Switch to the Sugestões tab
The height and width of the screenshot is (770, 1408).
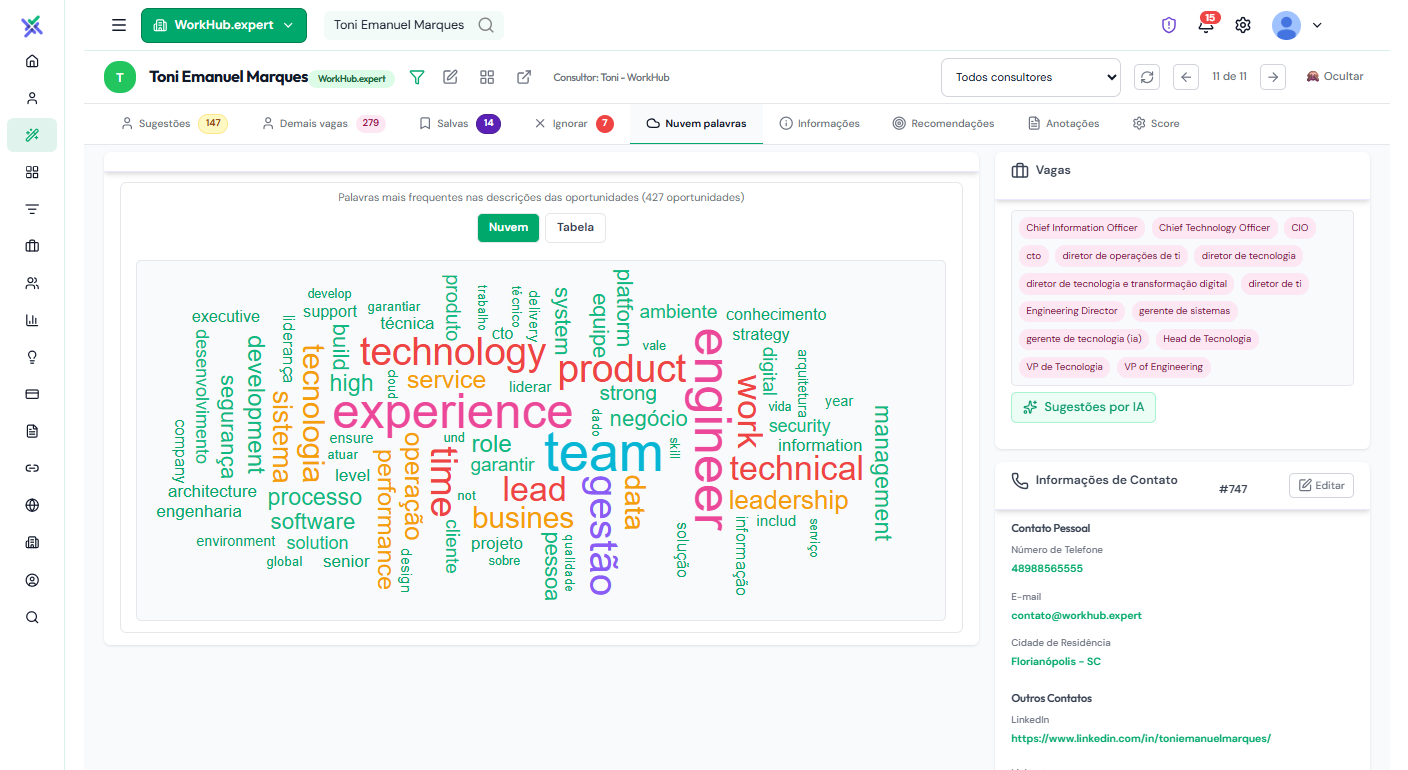tap(174, 124)
